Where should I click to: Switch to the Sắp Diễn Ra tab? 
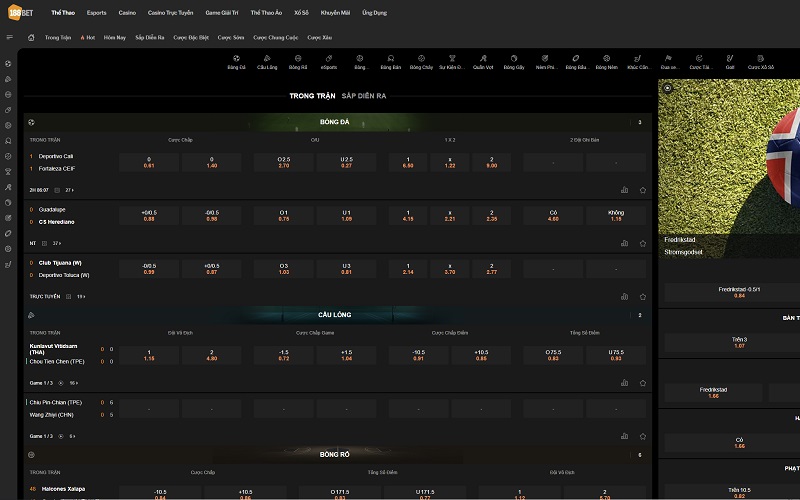(364, 95)
